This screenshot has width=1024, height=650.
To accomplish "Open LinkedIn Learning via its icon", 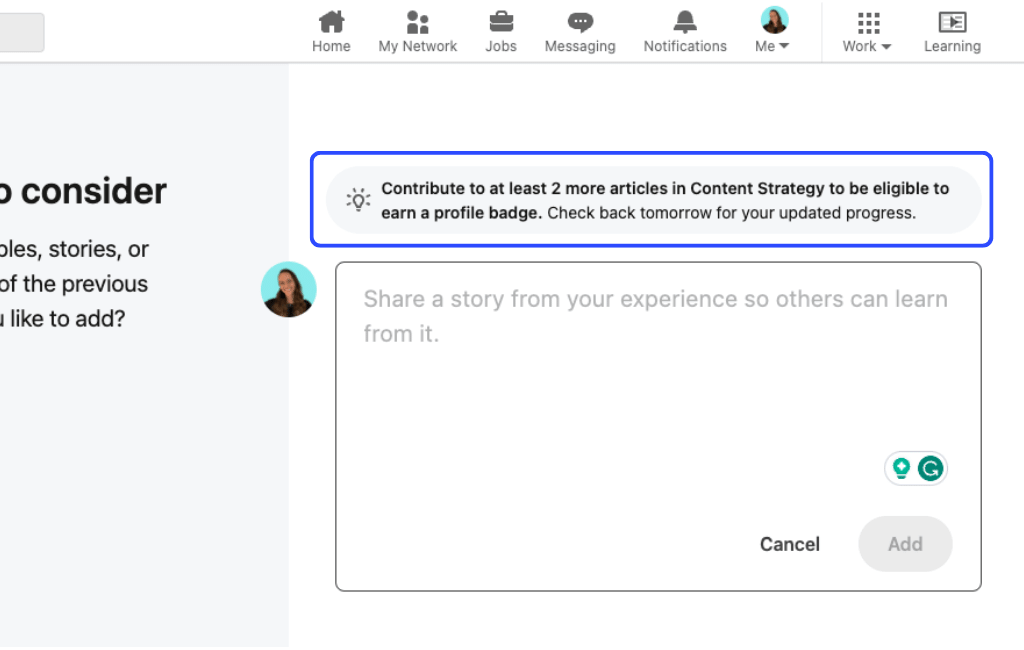I will (952, 22).
